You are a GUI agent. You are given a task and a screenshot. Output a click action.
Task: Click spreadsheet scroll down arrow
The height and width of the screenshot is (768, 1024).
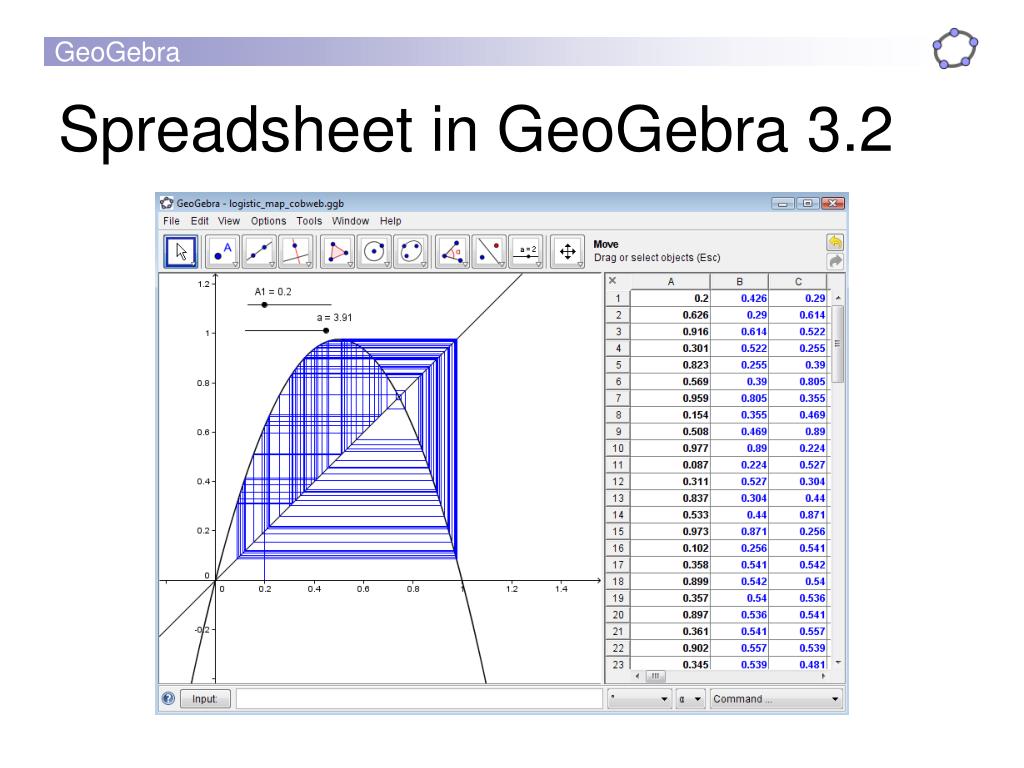pyautogui.click(x=838, y=663)
